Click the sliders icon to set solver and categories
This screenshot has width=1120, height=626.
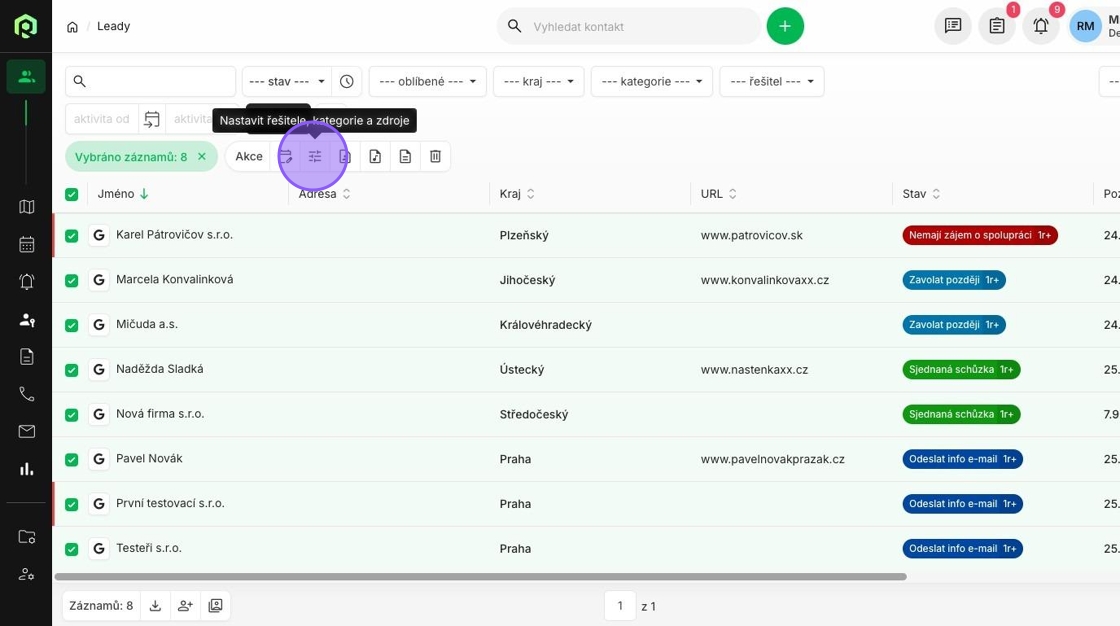pos(314,156)
